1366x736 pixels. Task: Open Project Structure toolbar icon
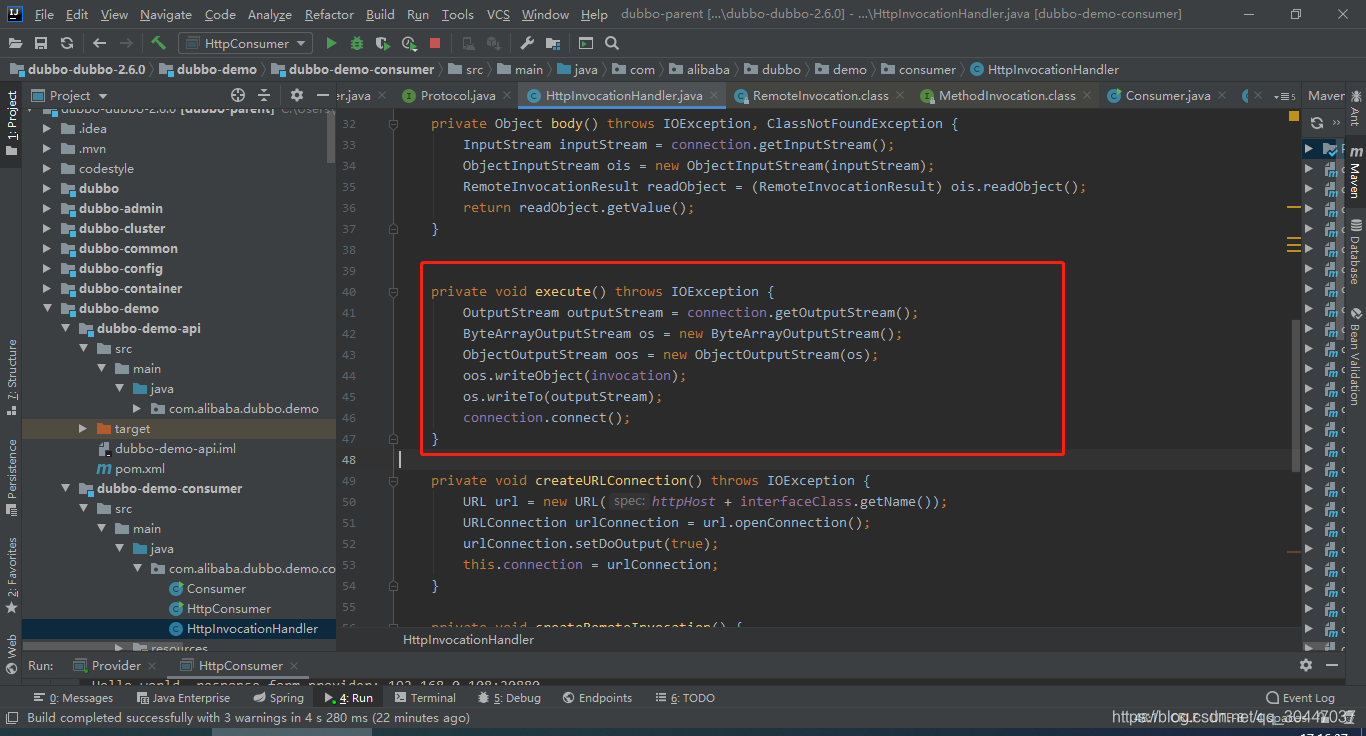point(553,43)
